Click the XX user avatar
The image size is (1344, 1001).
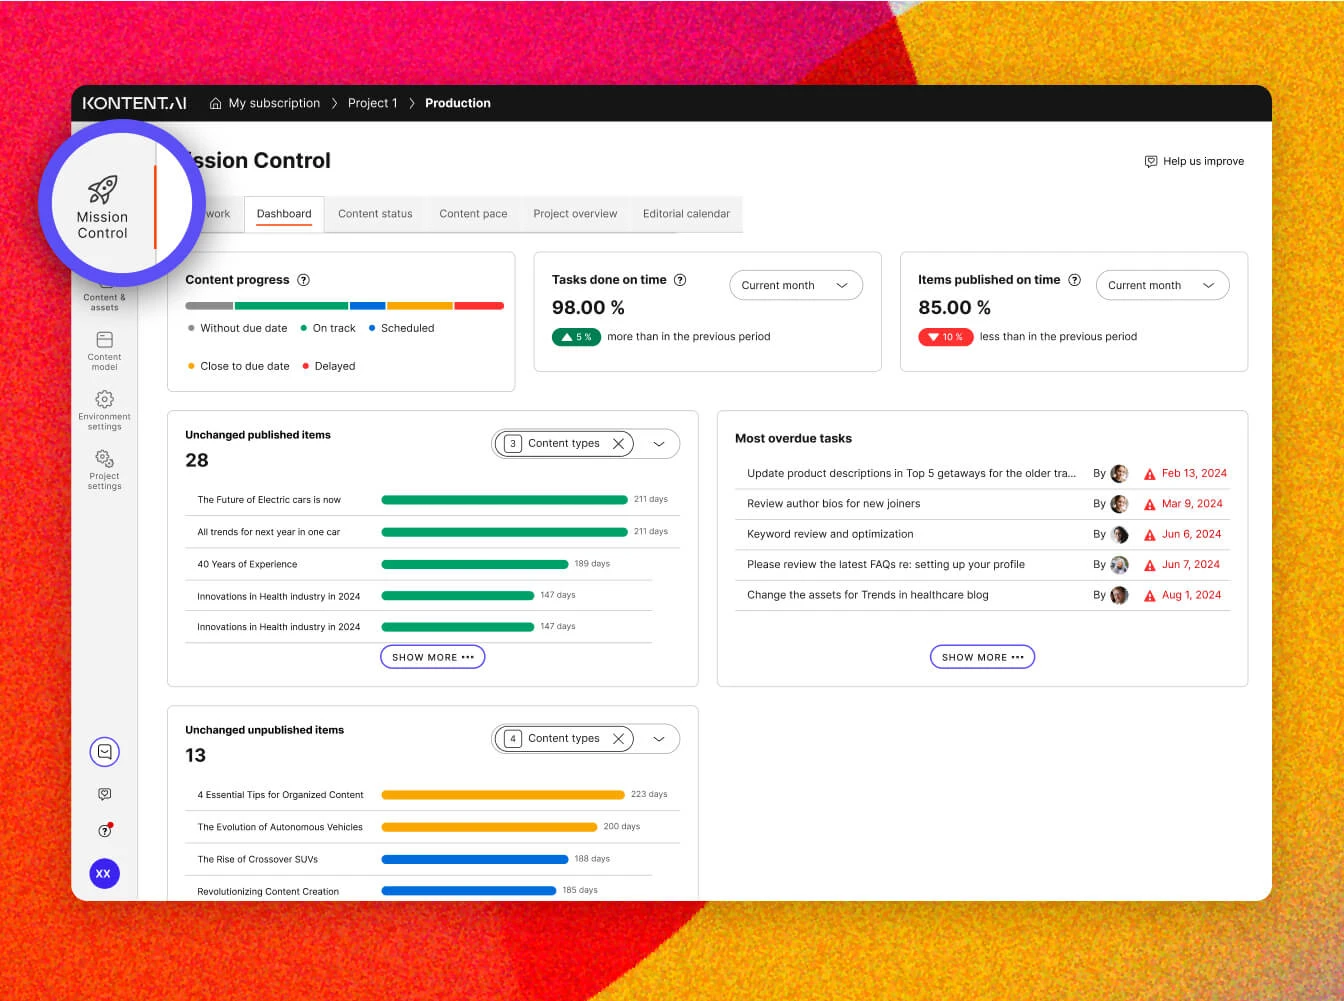pos(103,874)
